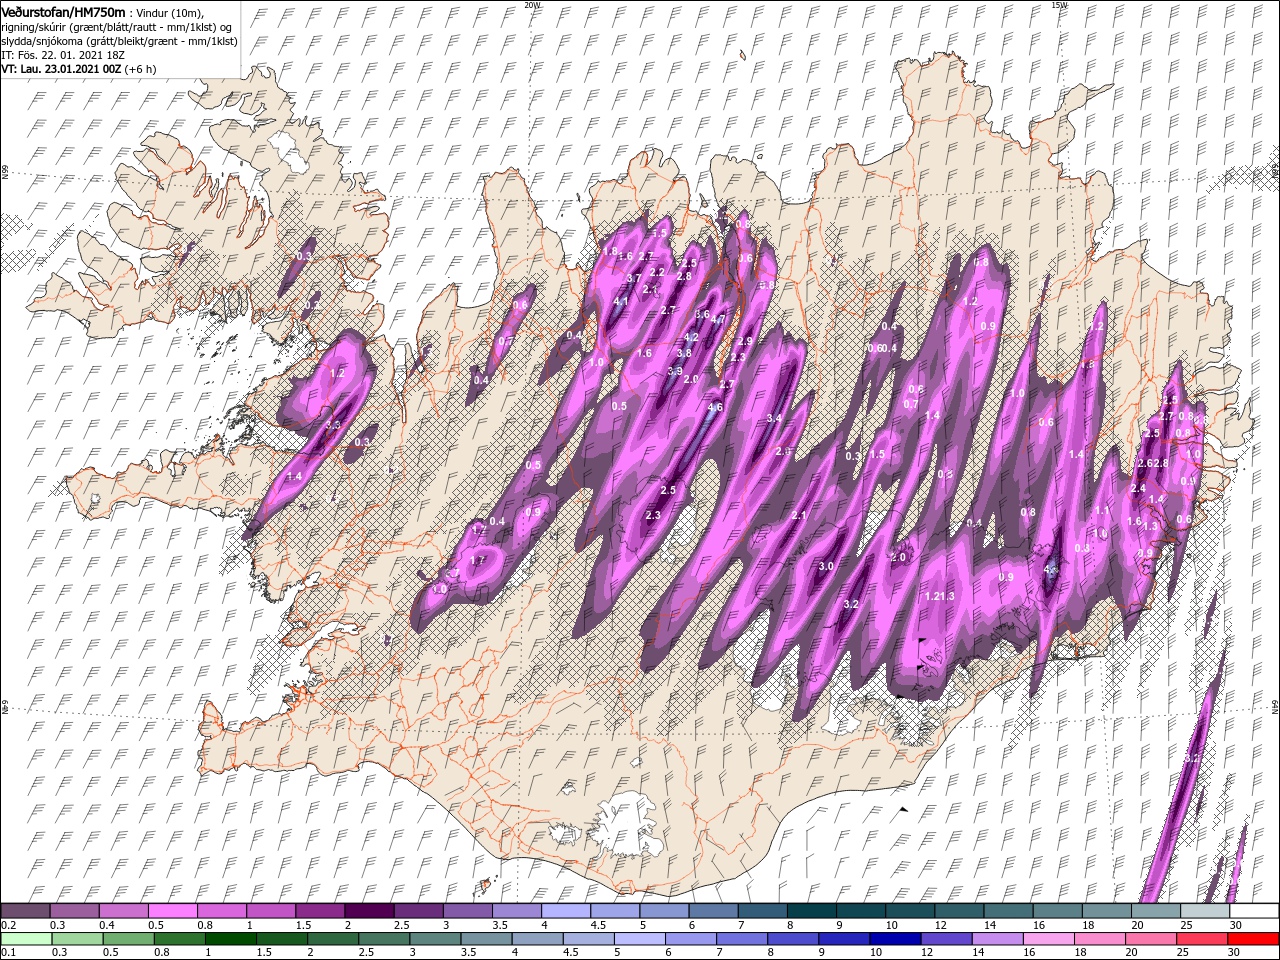The height and width of the screenshot is (960, 1280).
Task: Click the 'Veðurstofan/HM750m' title text
Action: tap(63, 11)
